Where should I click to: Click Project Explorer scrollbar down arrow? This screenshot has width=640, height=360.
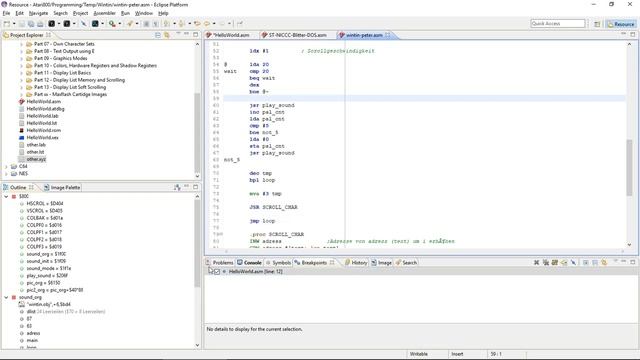click(198, 176)
